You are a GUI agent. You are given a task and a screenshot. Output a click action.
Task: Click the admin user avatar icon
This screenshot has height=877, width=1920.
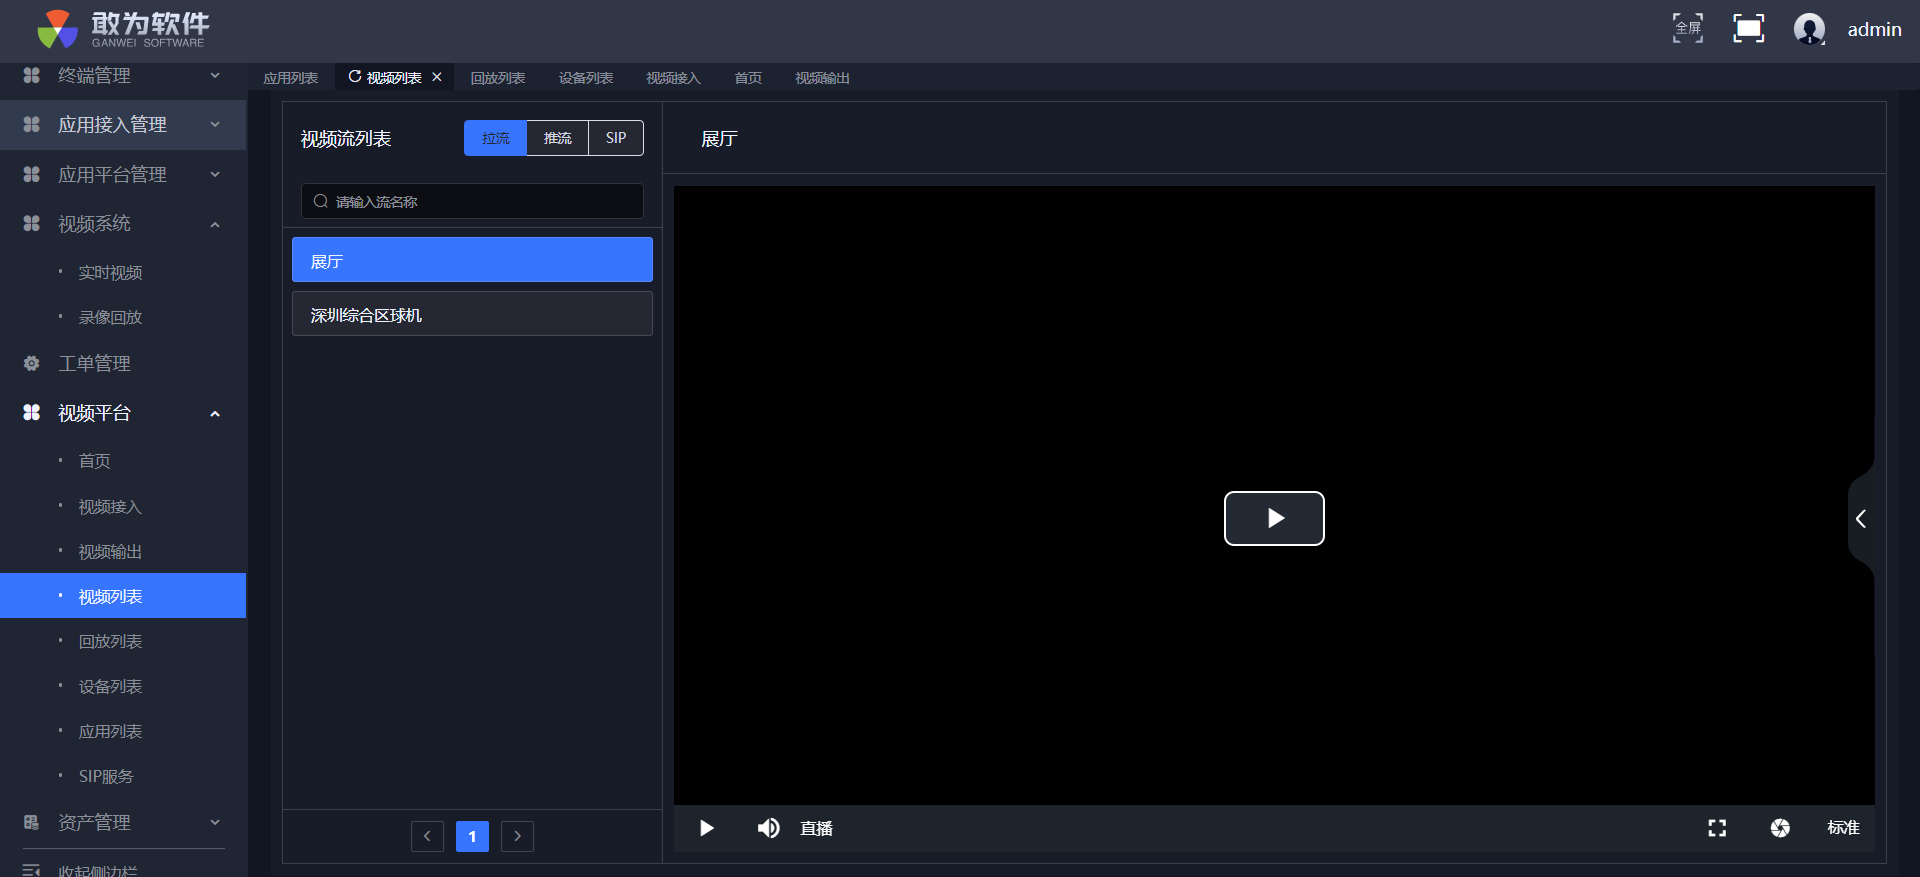pyautogui.click(x=1809, y=29)
